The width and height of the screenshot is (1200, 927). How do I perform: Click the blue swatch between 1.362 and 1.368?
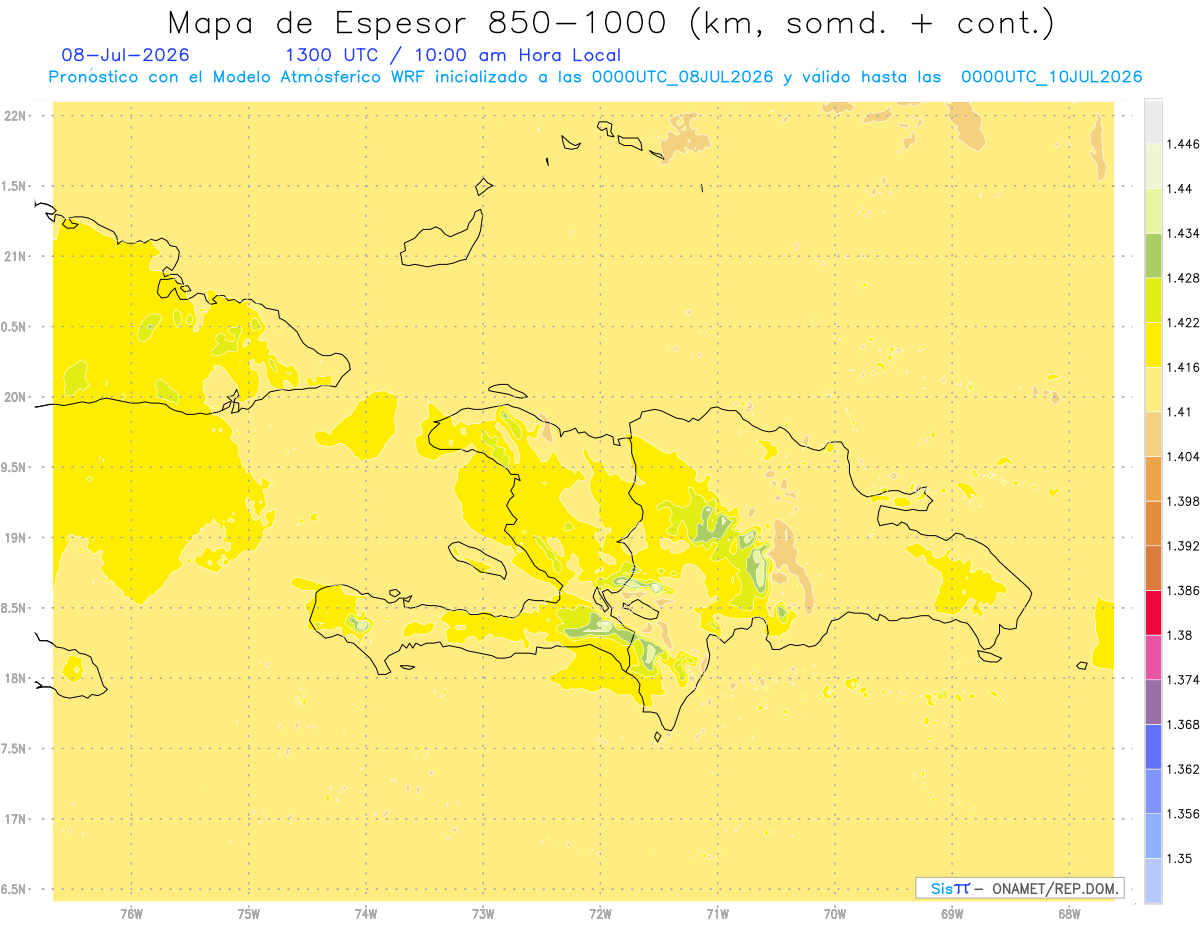point(1153,746)
